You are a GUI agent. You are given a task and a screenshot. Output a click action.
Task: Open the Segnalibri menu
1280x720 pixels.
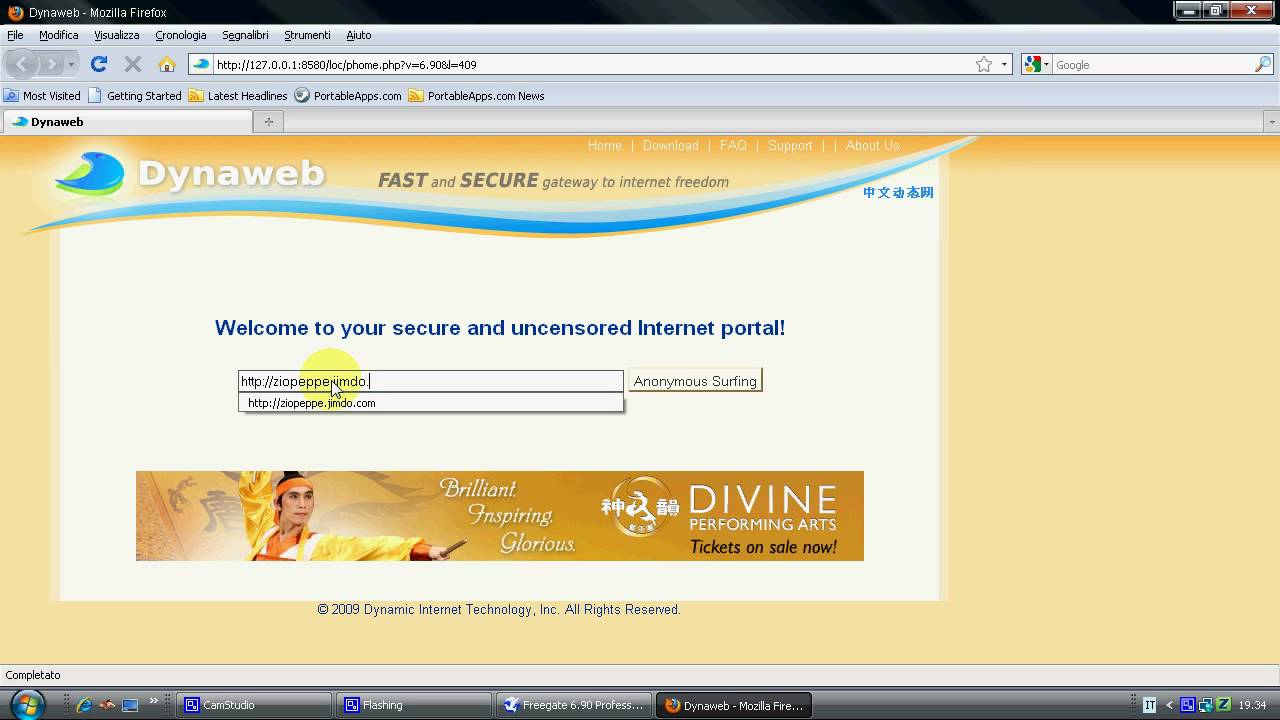[x=245, y=35]
